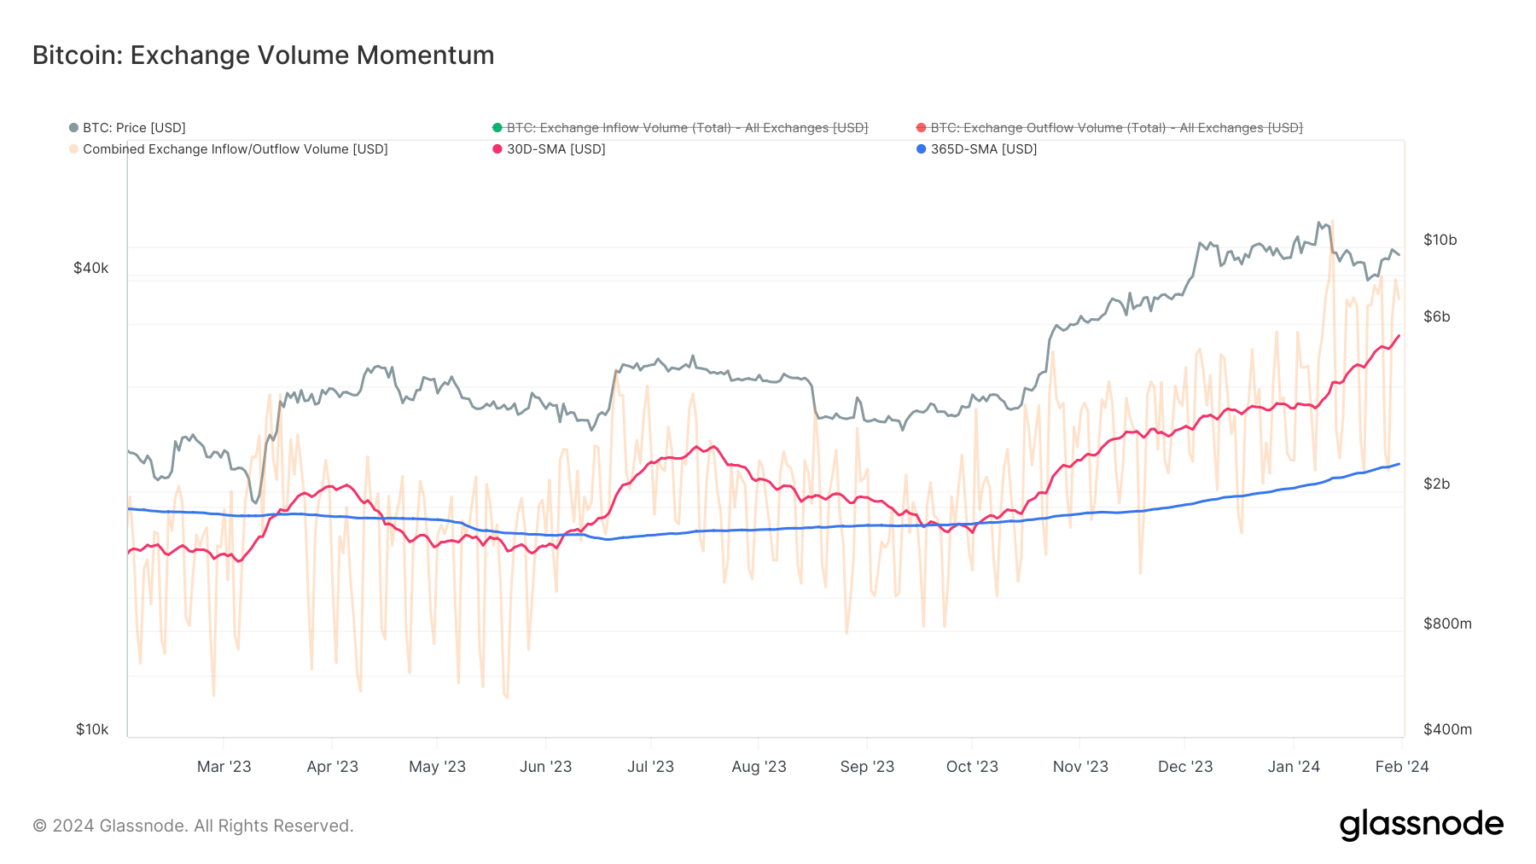Hide the Combined Exchange Inflow/Outflow Volume label
The height and width of the screenshot is (864, 1536).
coord(235,149)
